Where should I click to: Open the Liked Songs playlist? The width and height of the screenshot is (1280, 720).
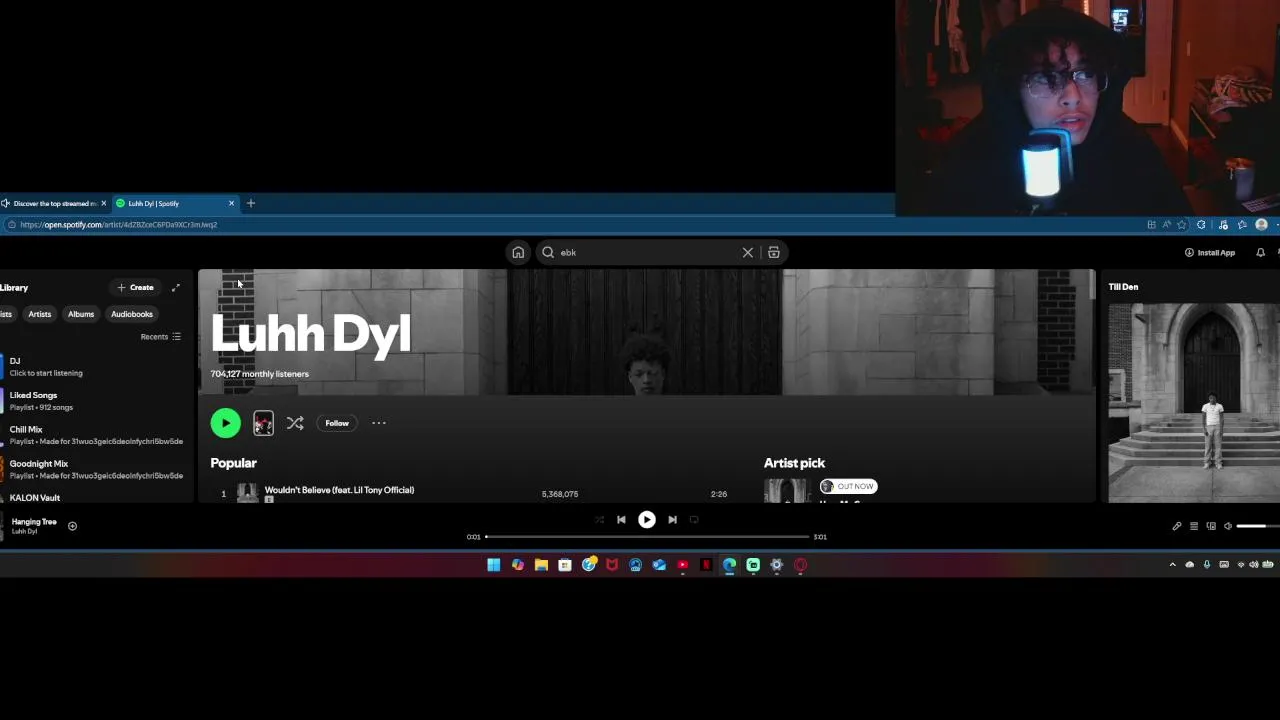pyautogui.click(x=96, y=401)
